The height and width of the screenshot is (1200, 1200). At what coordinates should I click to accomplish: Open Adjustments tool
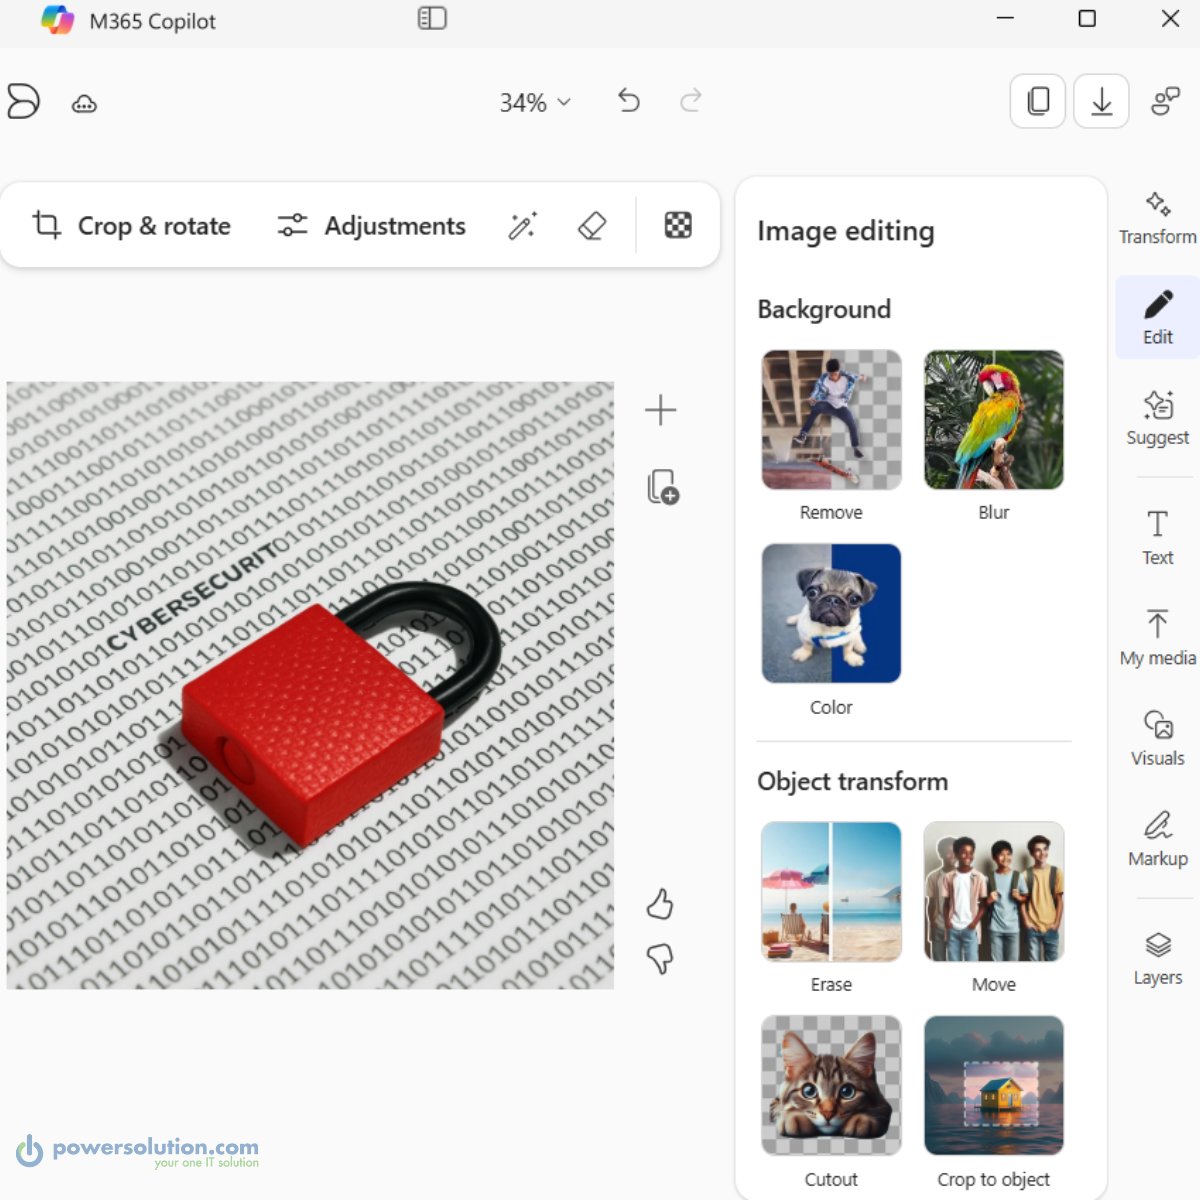click(371, 225)
